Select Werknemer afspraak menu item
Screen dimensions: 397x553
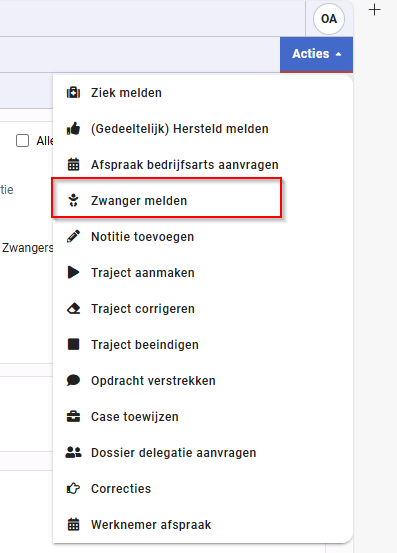pyautogui.click(x=203, y=524)
